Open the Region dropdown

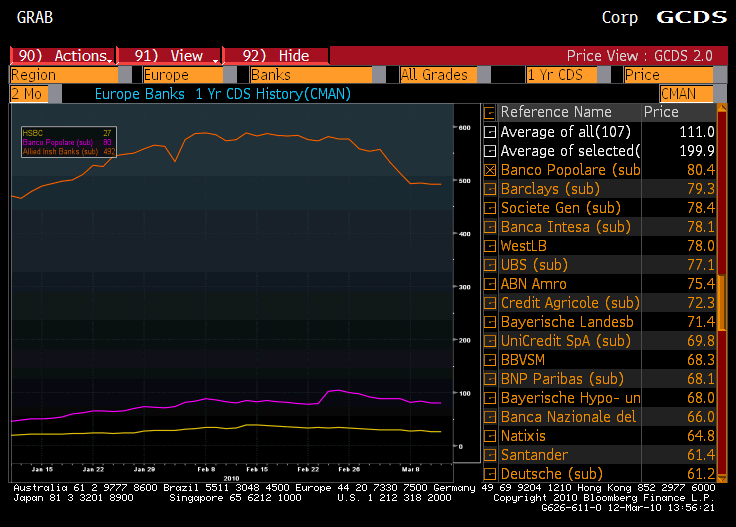[x=62, y=75]
